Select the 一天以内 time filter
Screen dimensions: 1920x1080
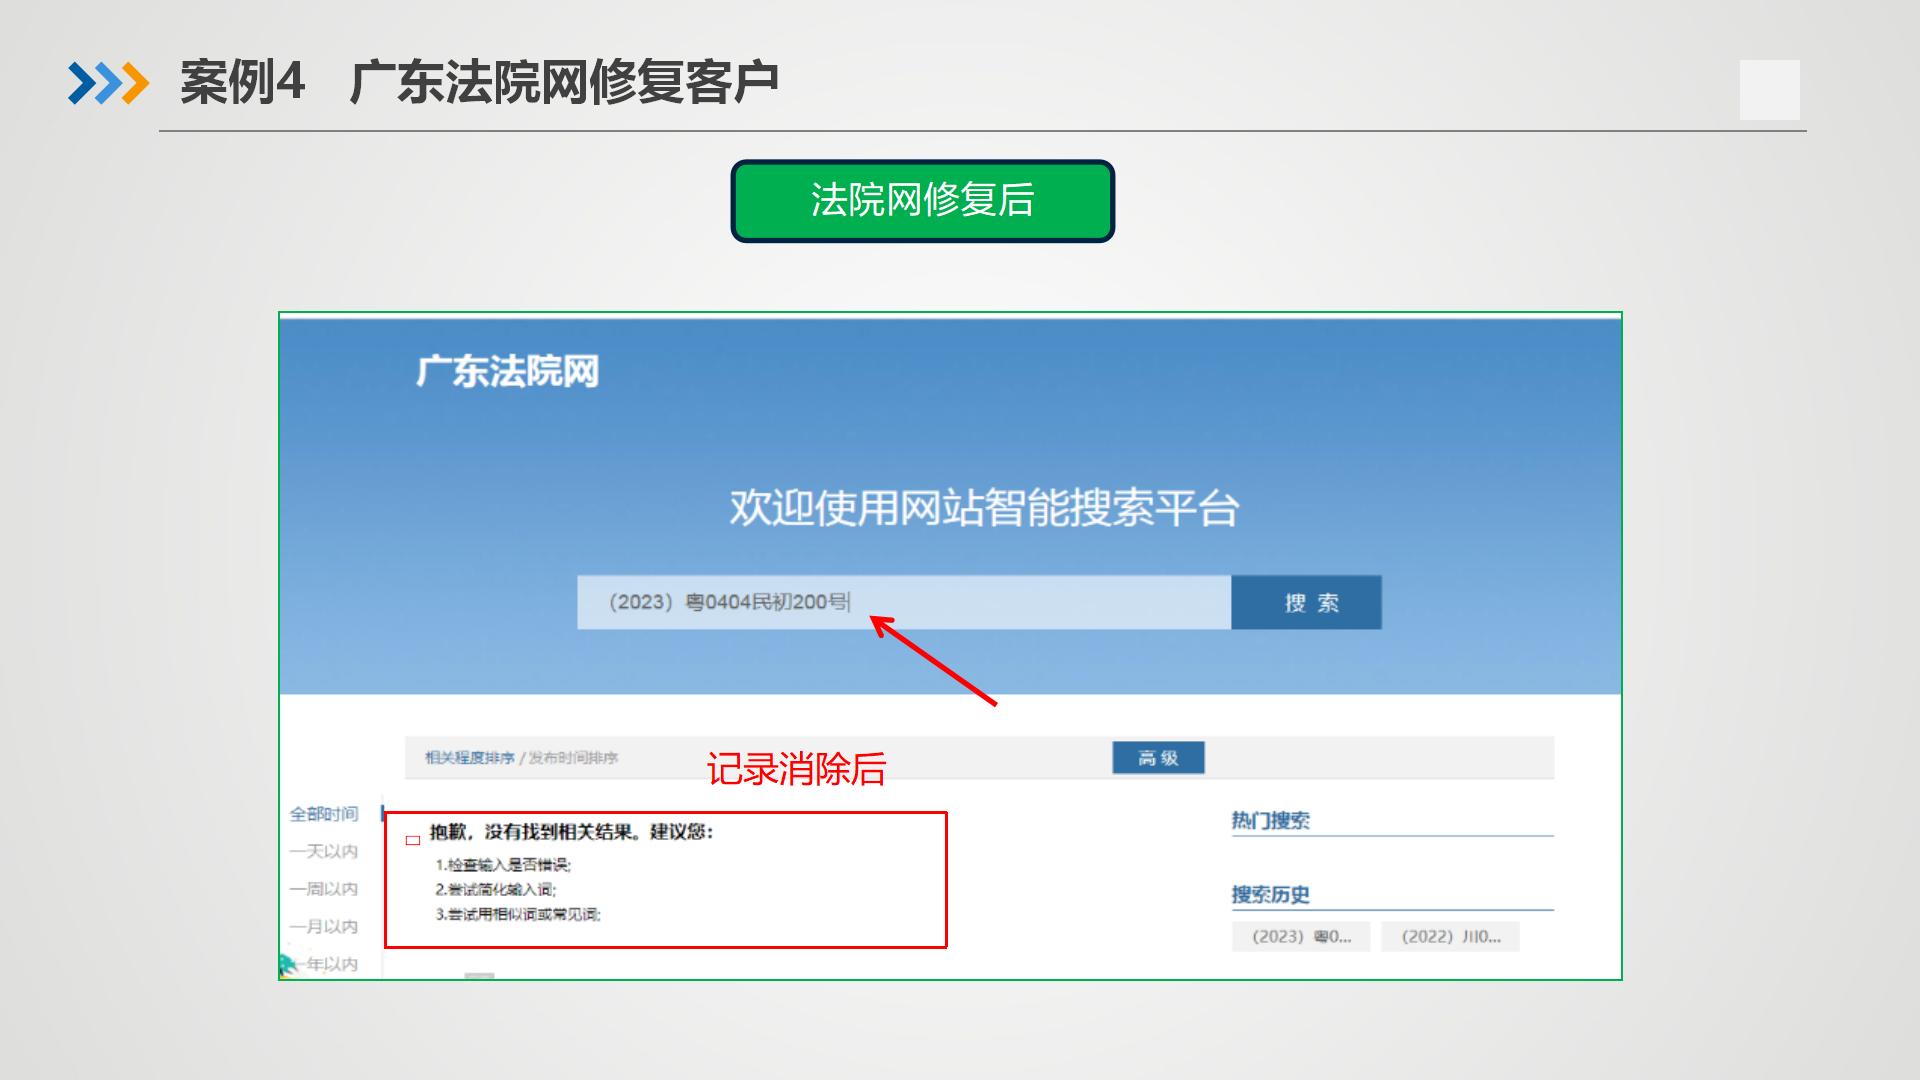point(324,851)
